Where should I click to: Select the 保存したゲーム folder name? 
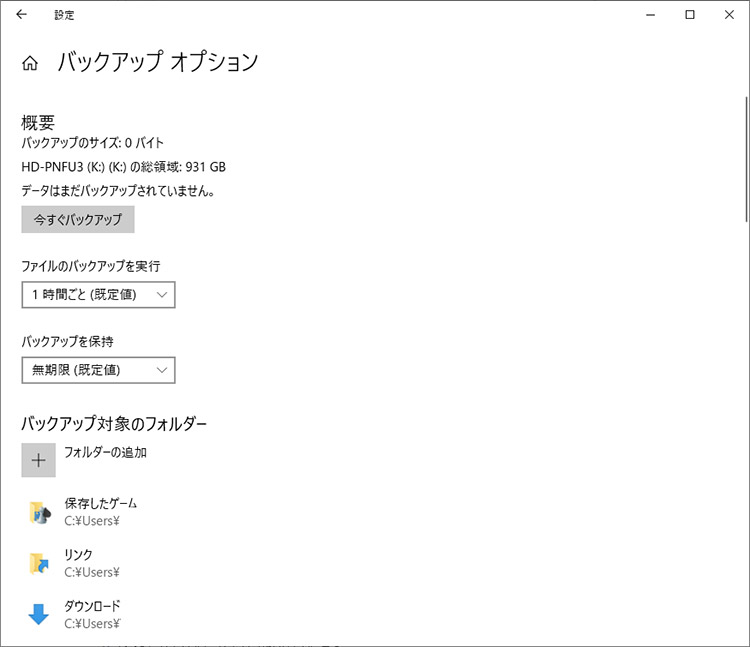101,503
